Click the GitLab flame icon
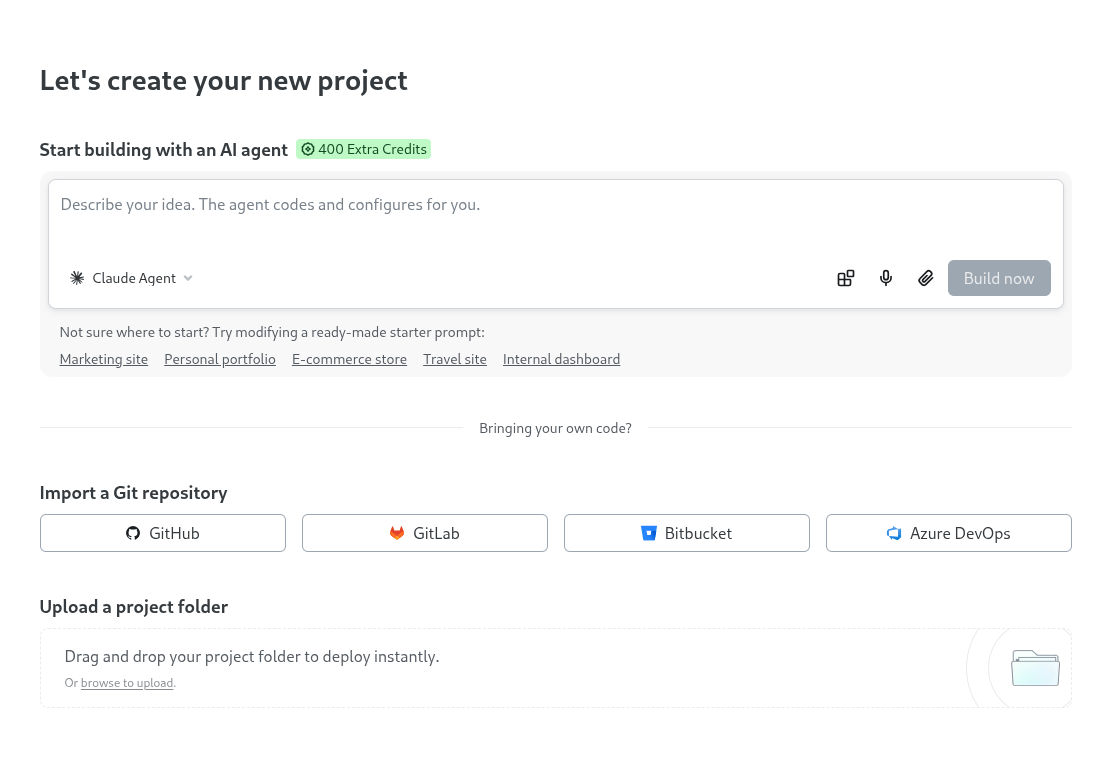Viewport: 1108px width, 757px height. (x=397, y=533)
